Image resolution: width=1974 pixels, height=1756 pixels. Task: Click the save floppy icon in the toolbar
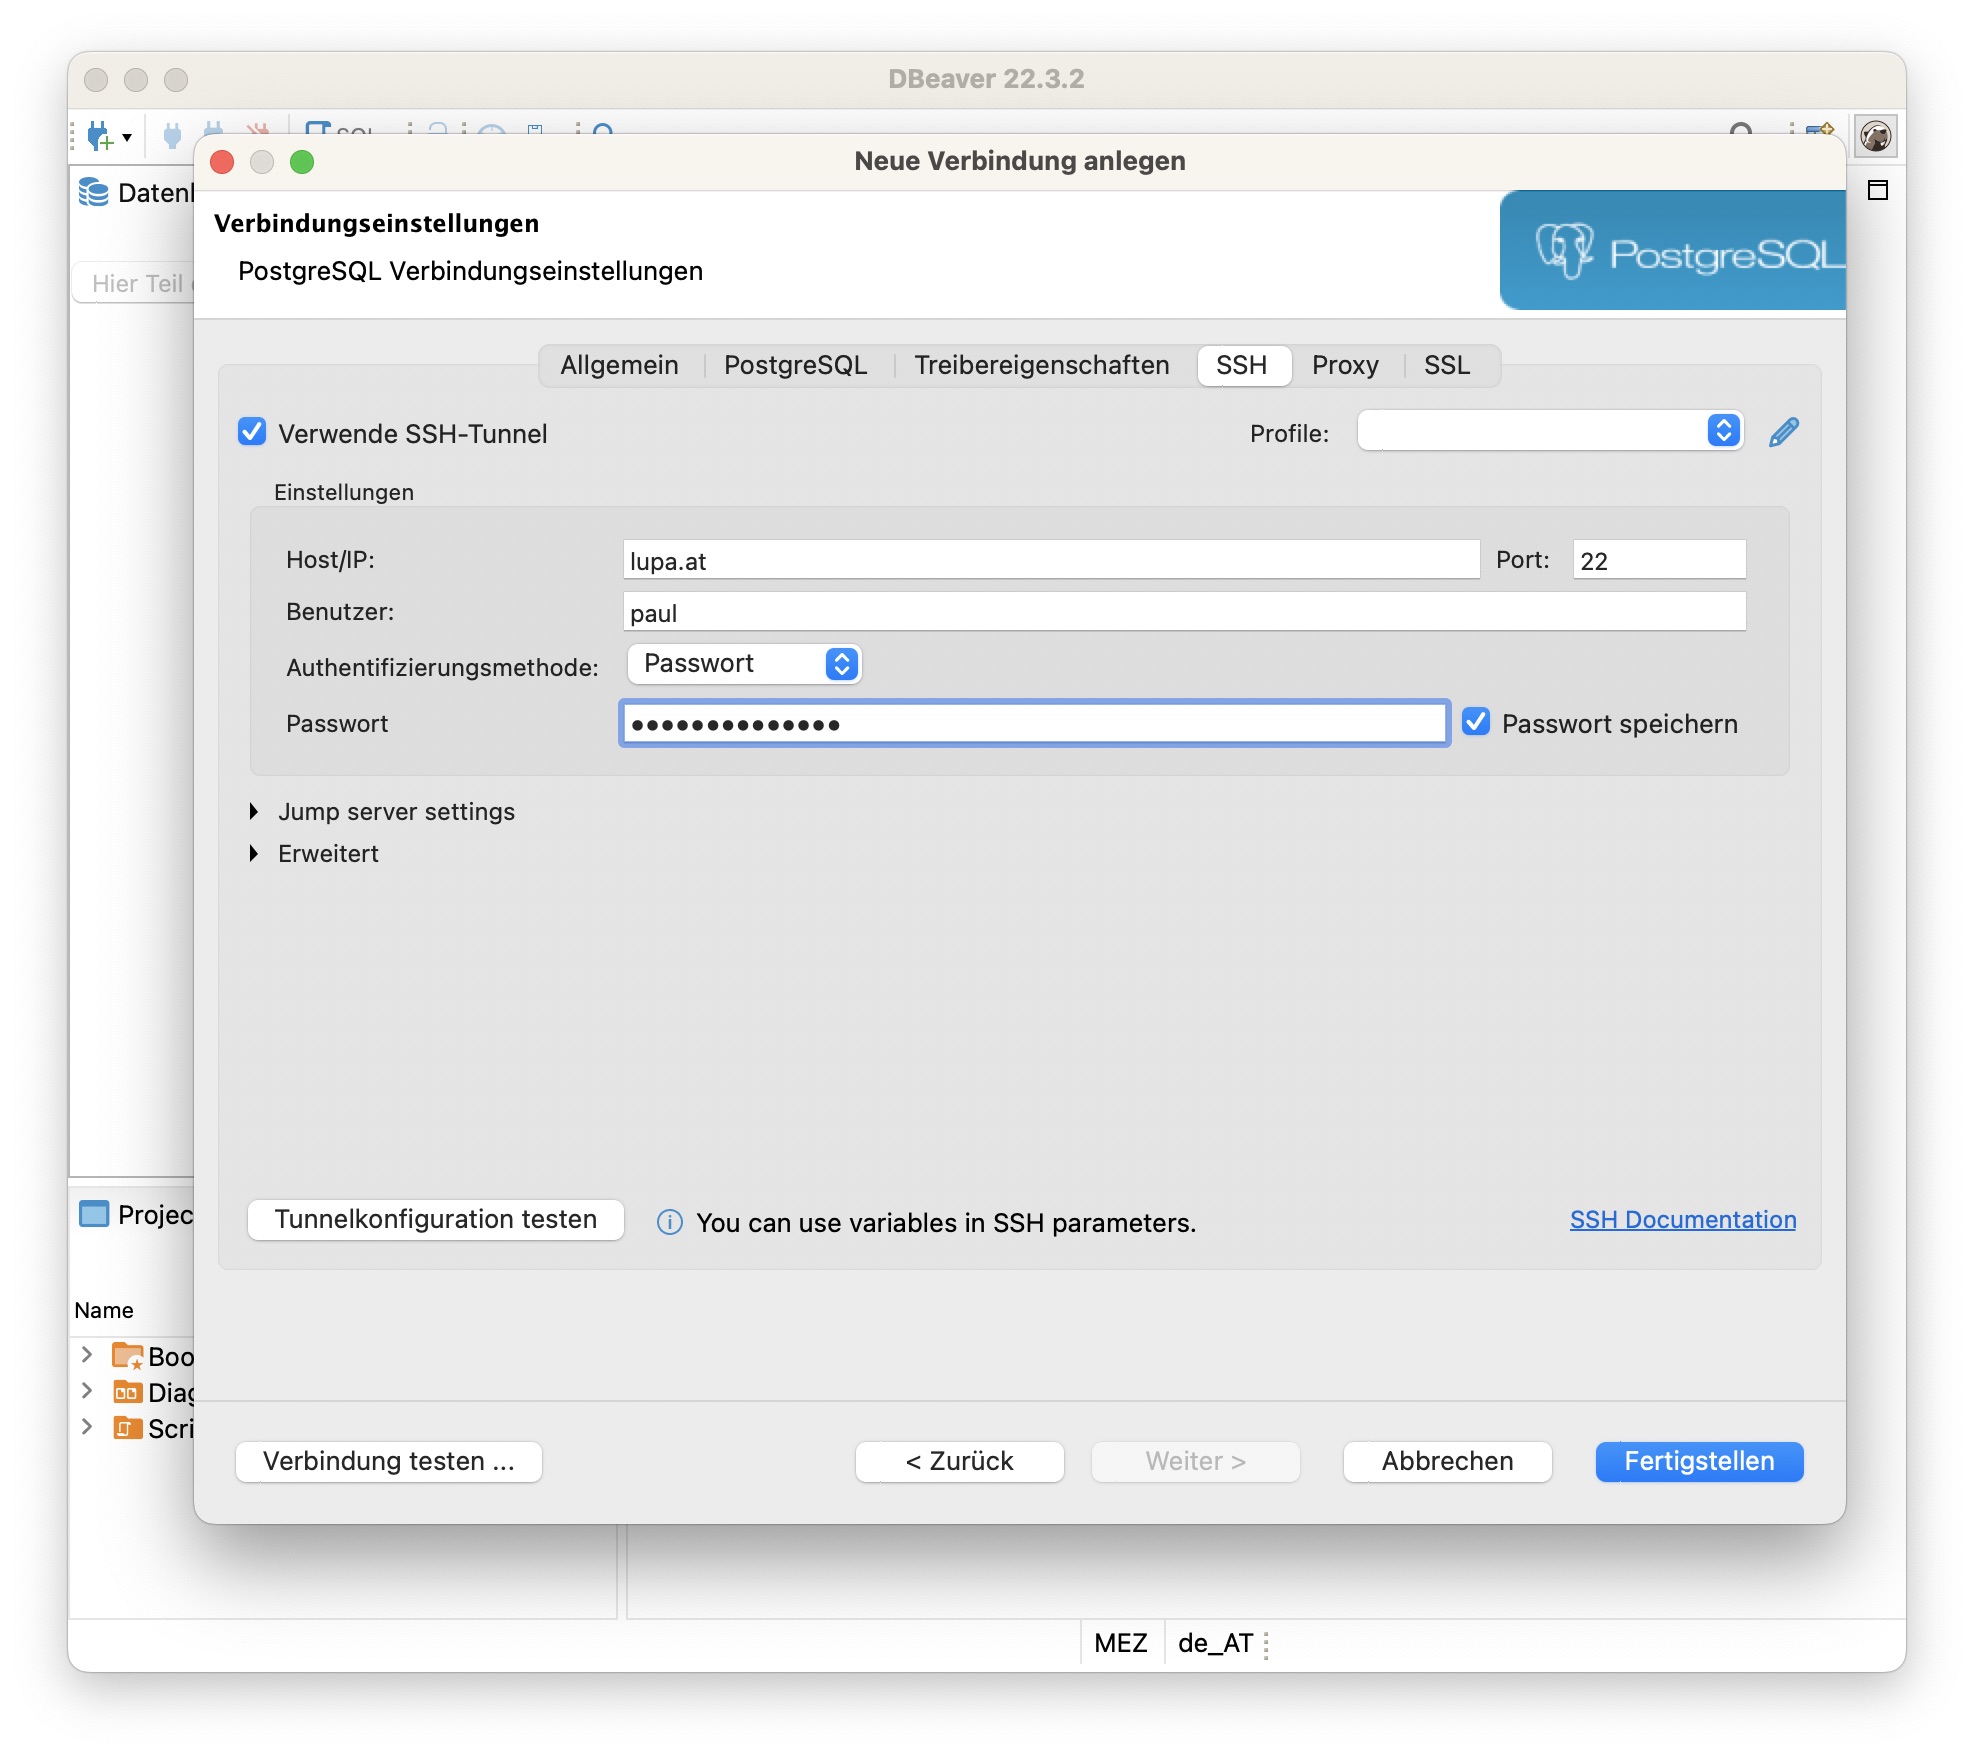click(533, 129)
